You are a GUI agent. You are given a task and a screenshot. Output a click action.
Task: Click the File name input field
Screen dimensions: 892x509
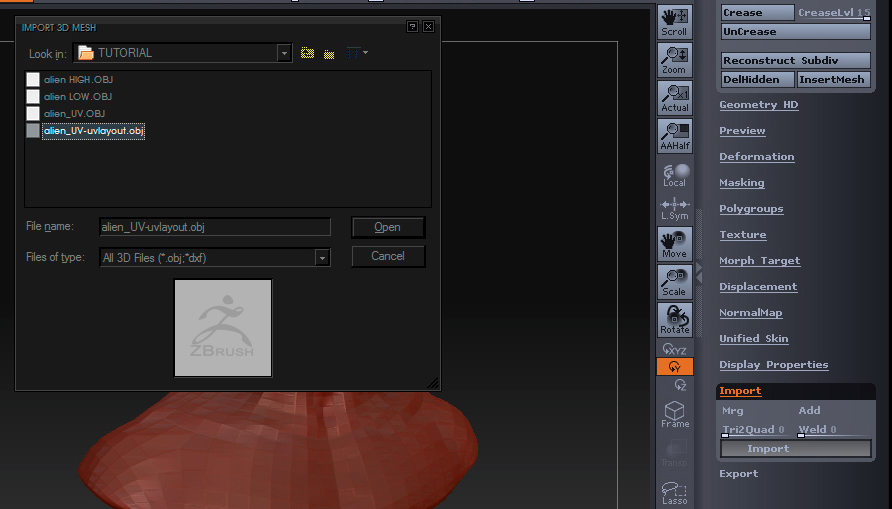214,227
